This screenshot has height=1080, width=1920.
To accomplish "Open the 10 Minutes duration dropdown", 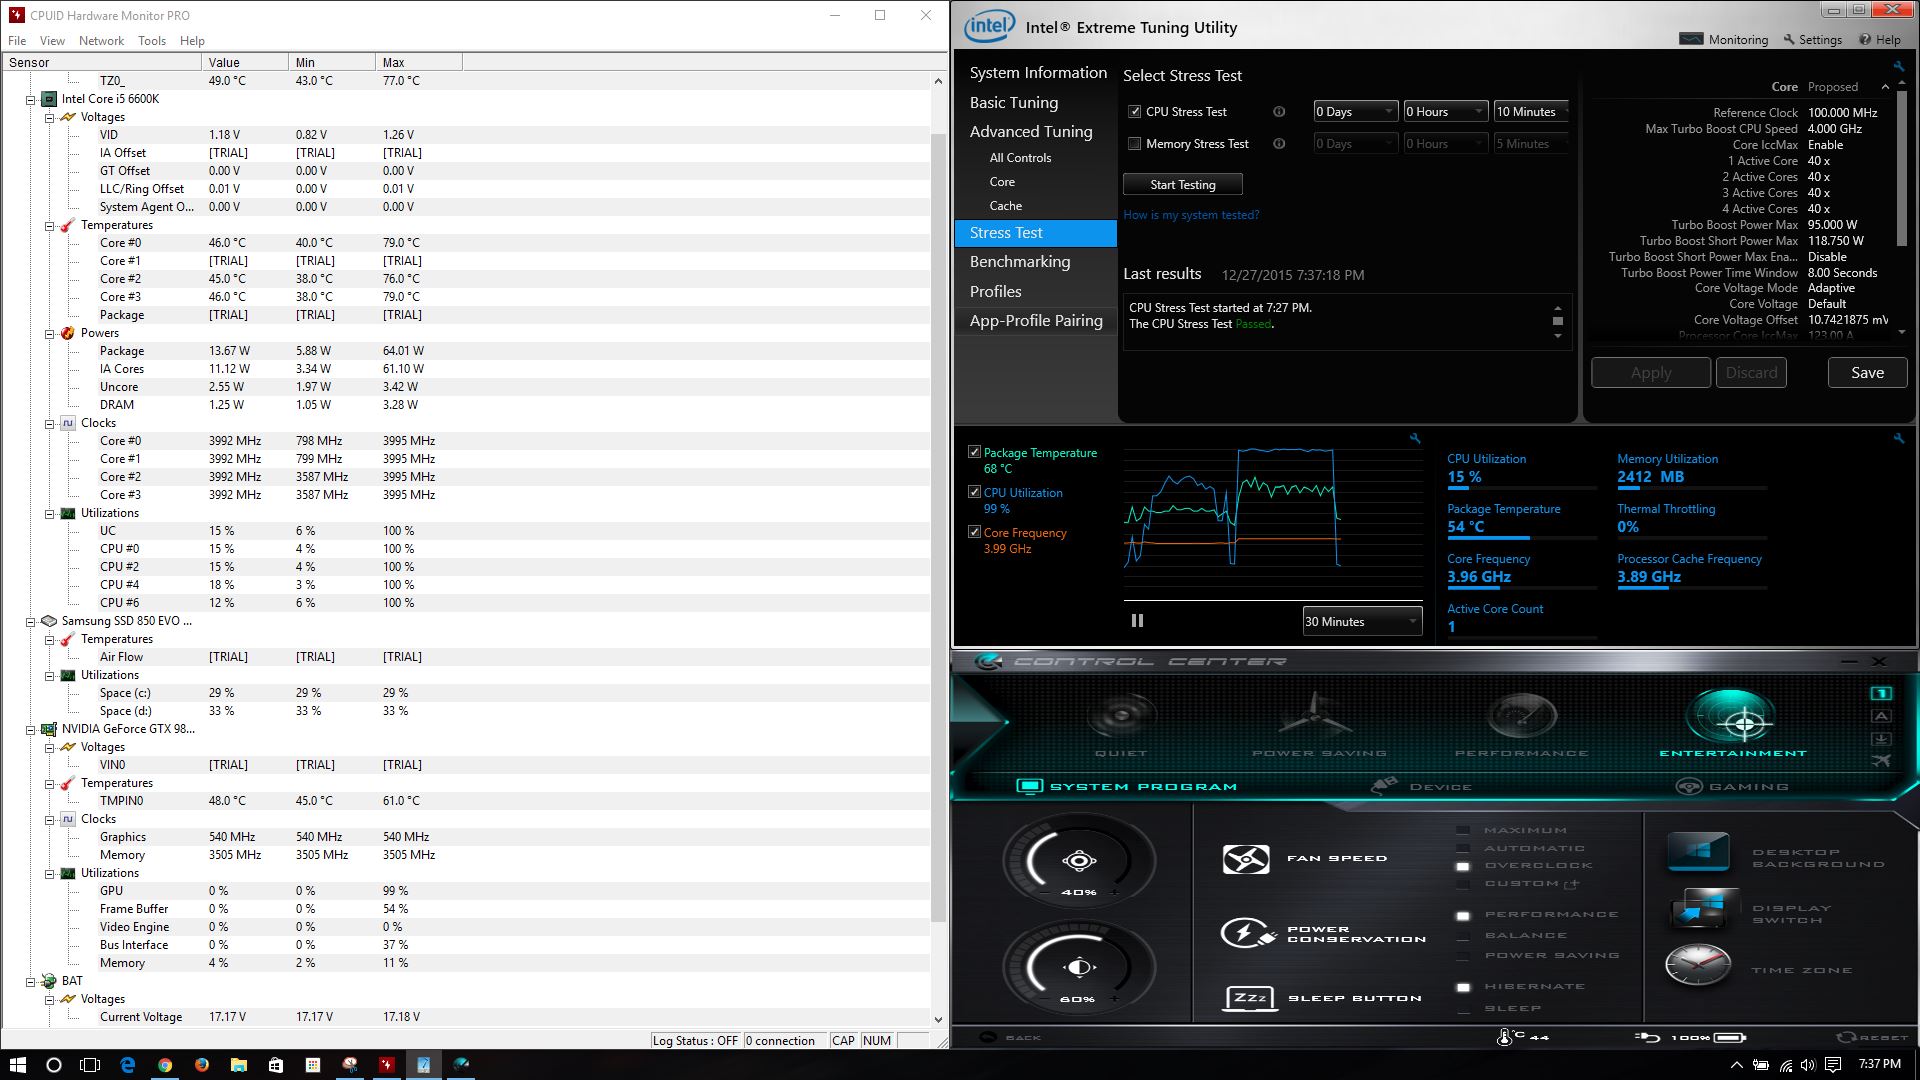I will [x=1531, y=112].
